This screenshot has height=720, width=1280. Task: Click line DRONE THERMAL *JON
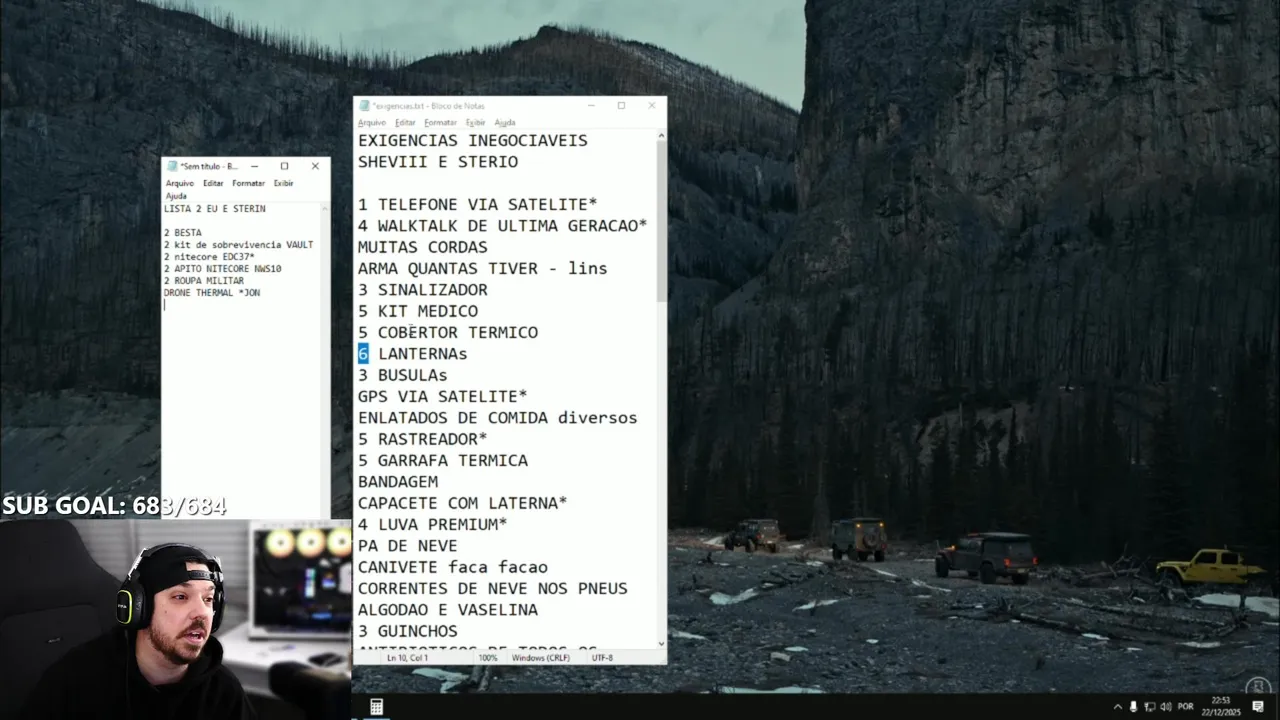[x=212, y=293]
